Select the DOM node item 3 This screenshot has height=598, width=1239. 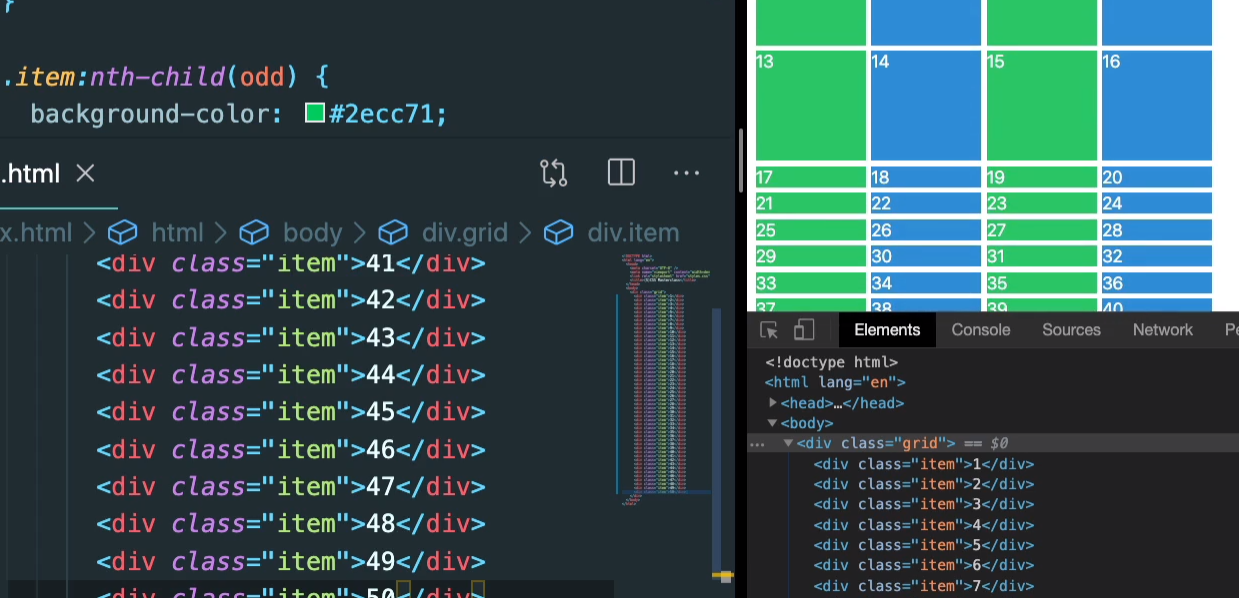point(923,504)
